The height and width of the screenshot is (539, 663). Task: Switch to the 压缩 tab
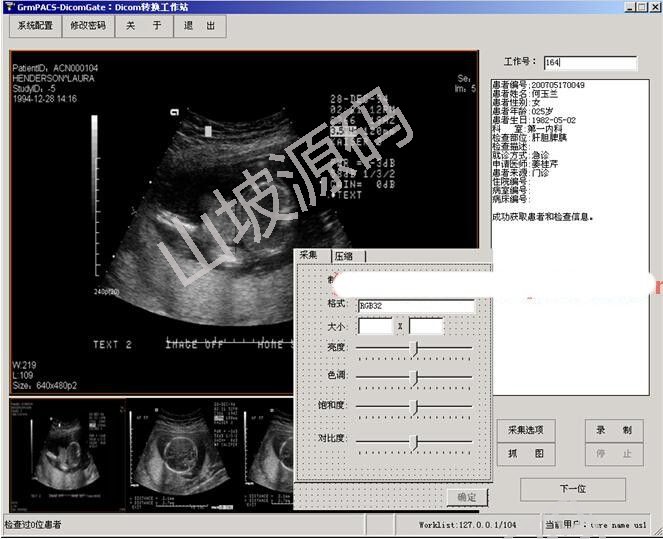point(343,256)
